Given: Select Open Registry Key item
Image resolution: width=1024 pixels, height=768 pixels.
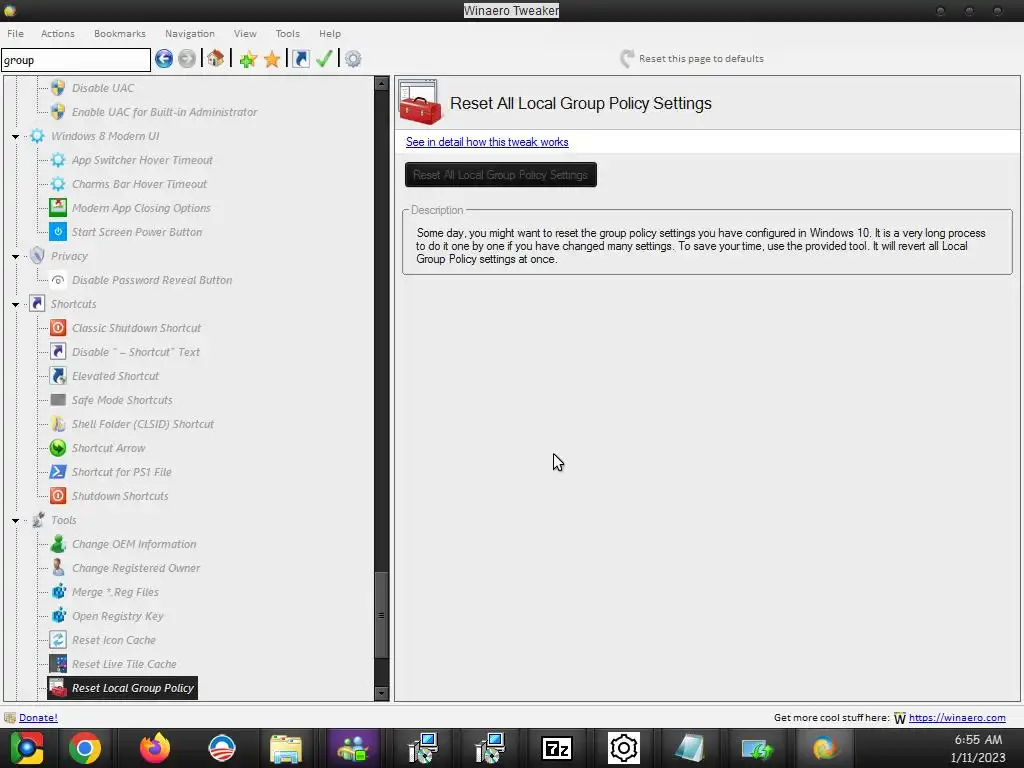Looking at the screenshot, I should (118, 616).
